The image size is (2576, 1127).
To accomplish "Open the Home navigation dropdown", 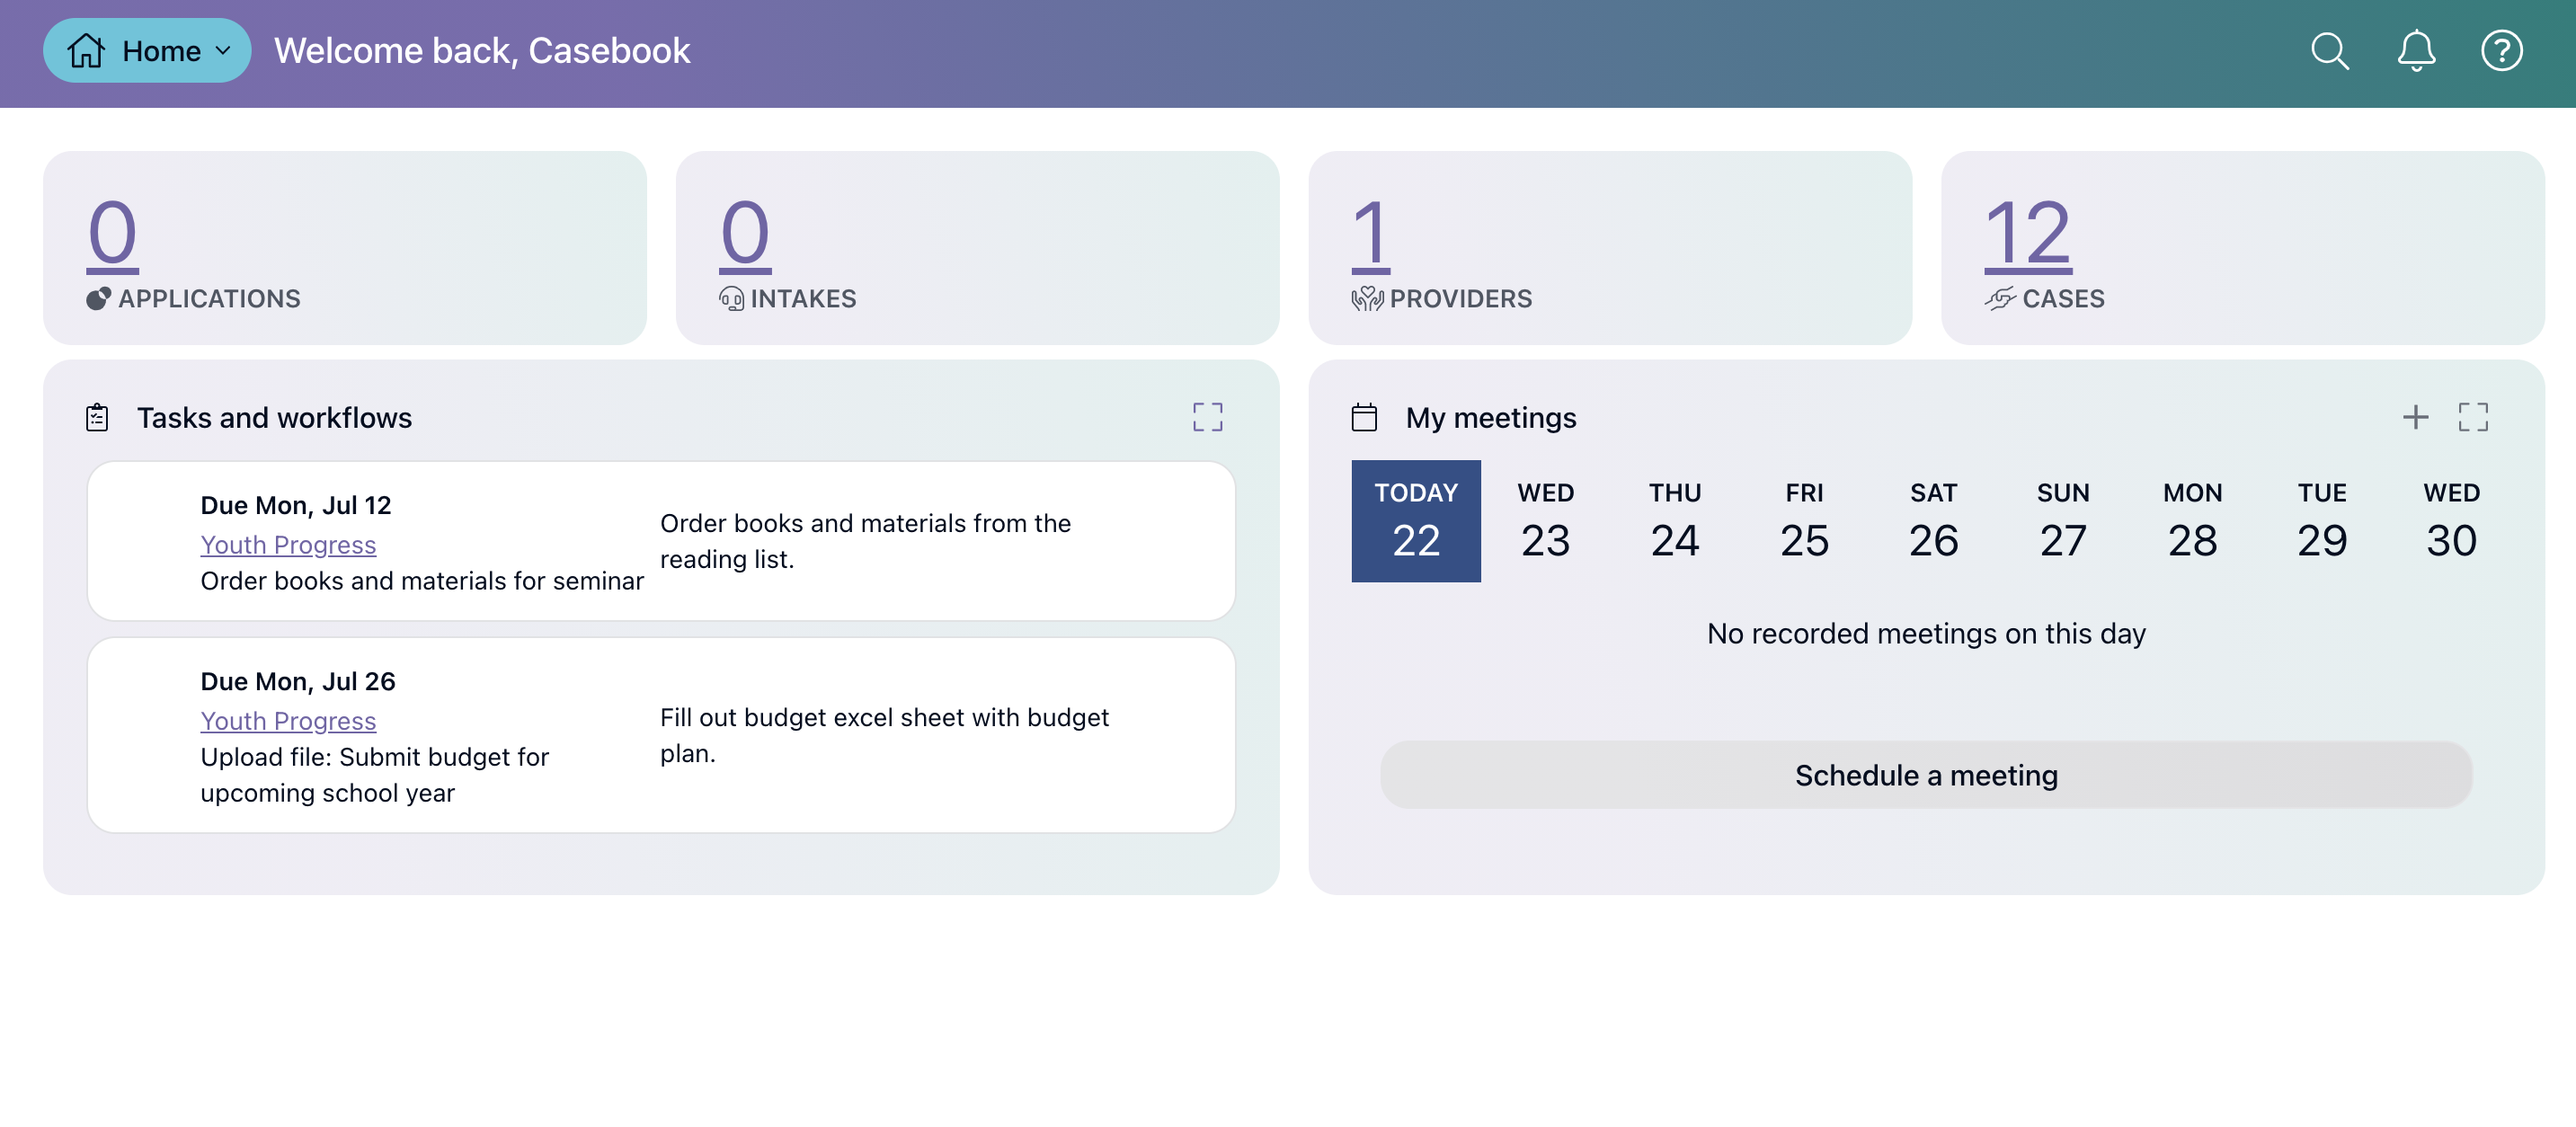I will coord(147,51).
